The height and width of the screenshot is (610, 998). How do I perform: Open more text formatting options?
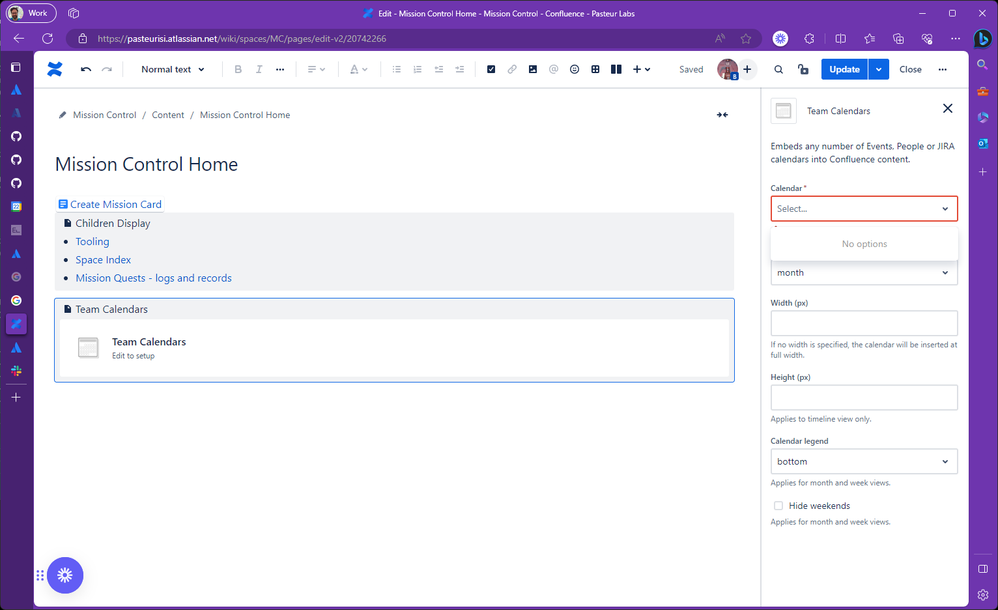pos(280,69)
